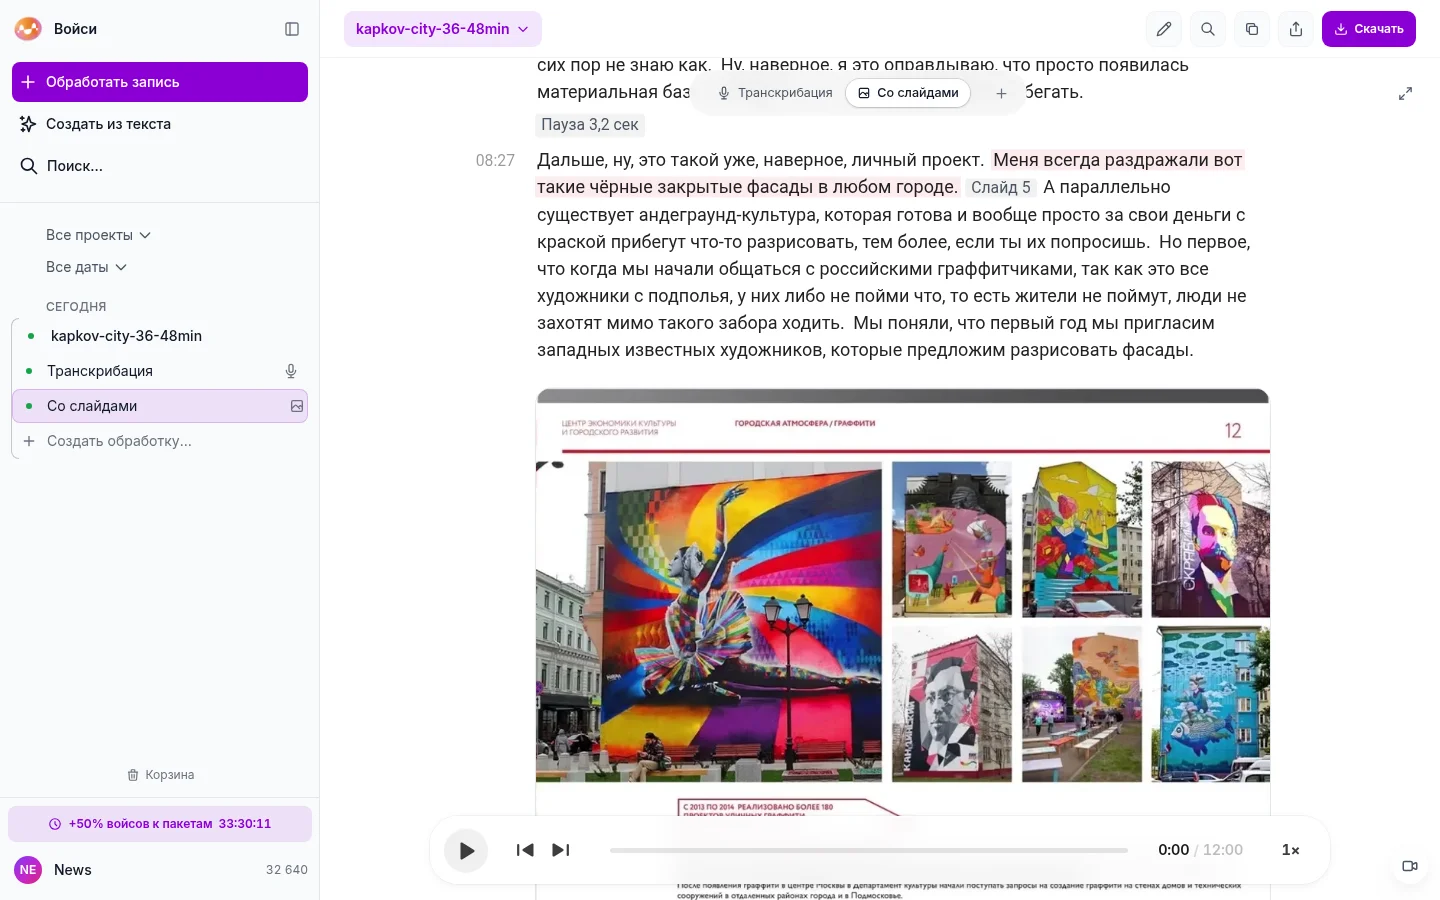
Task: Click Войси brand name
Action: coord(75,29)
